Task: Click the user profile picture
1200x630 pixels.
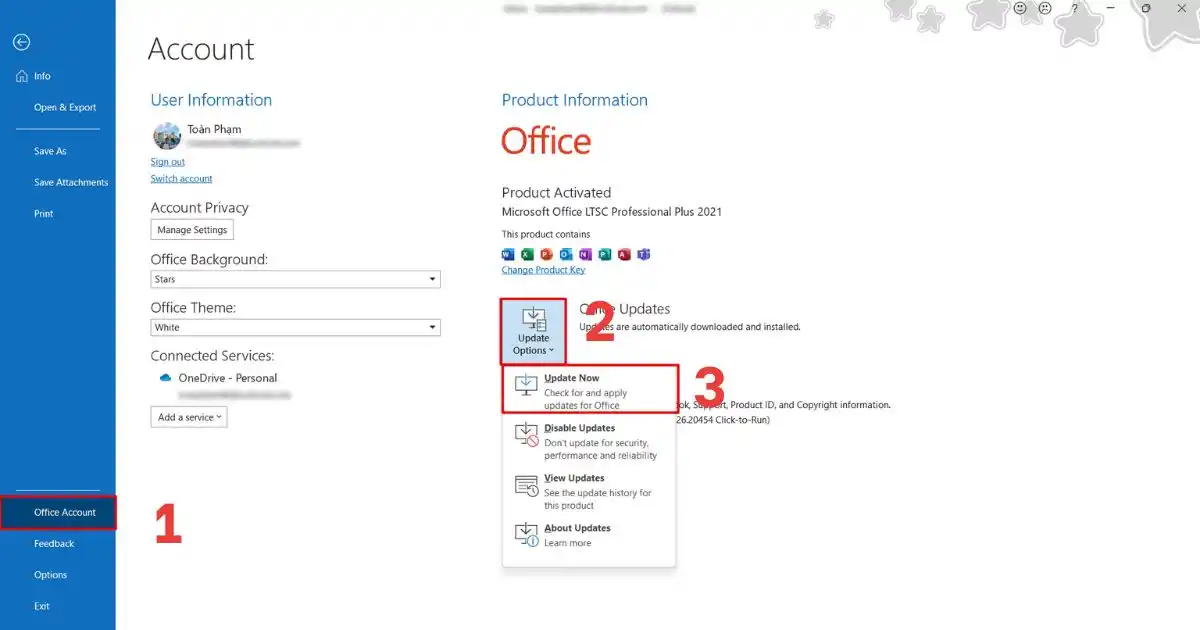Action: (166, 136)
